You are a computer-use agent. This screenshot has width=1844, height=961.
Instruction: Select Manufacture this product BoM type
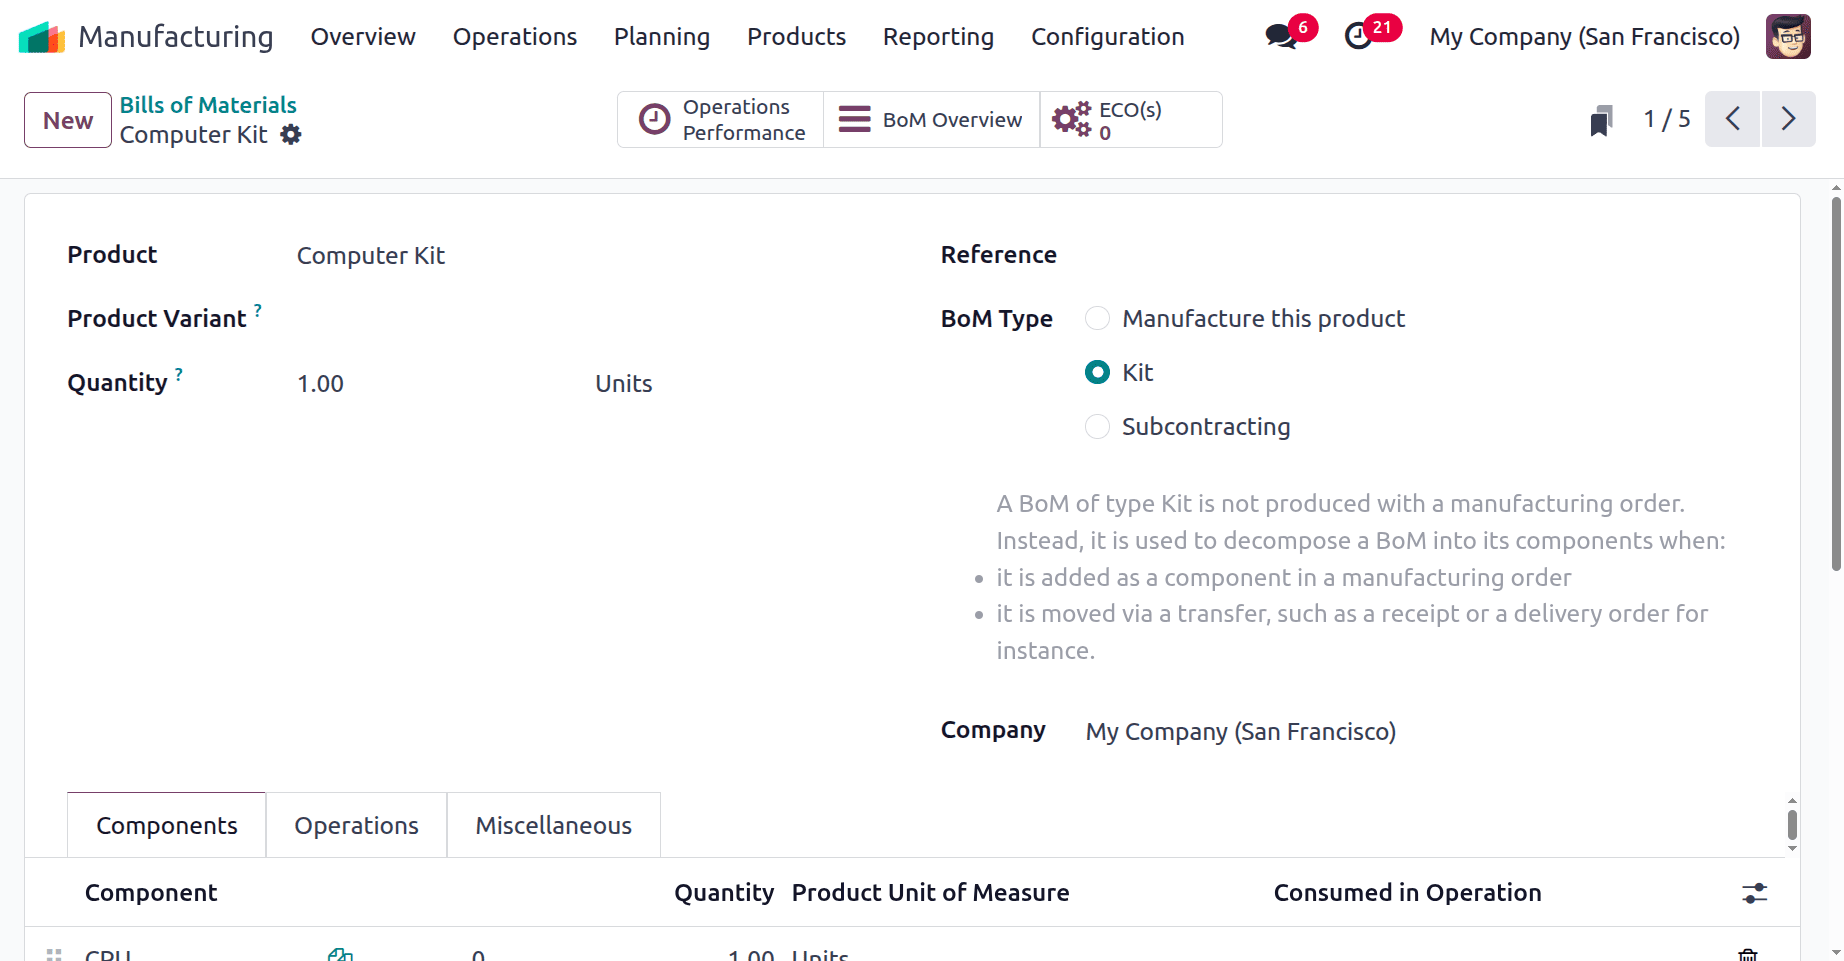pos(1097,318)
